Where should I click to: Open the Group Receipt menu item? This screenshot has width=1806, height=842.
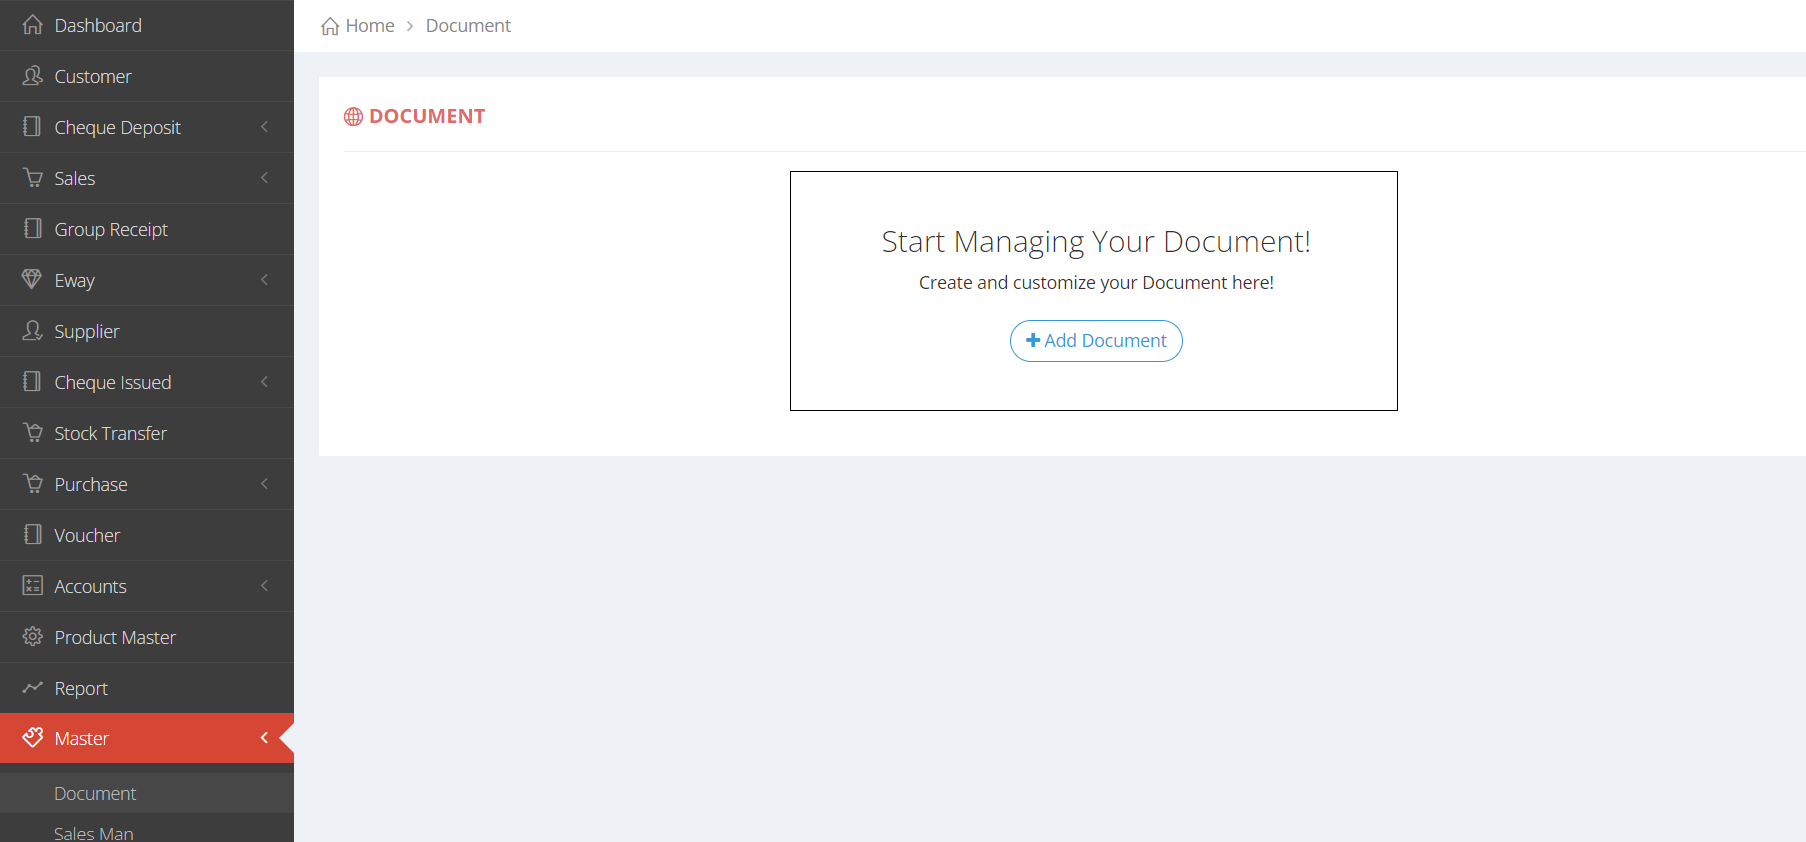pos(111,229)
